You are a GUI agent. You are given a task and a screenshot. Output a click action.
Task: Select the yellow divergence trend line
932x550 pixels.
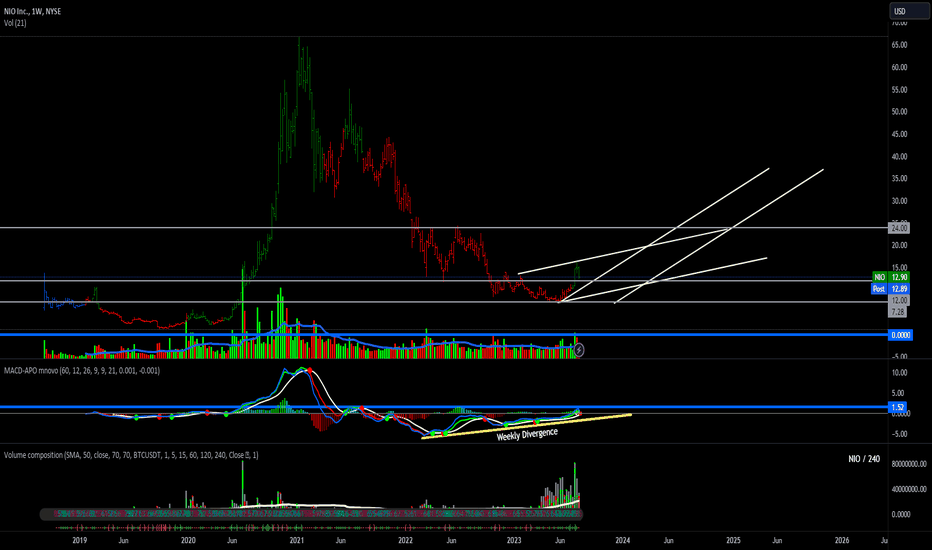[x=526, y=426]
